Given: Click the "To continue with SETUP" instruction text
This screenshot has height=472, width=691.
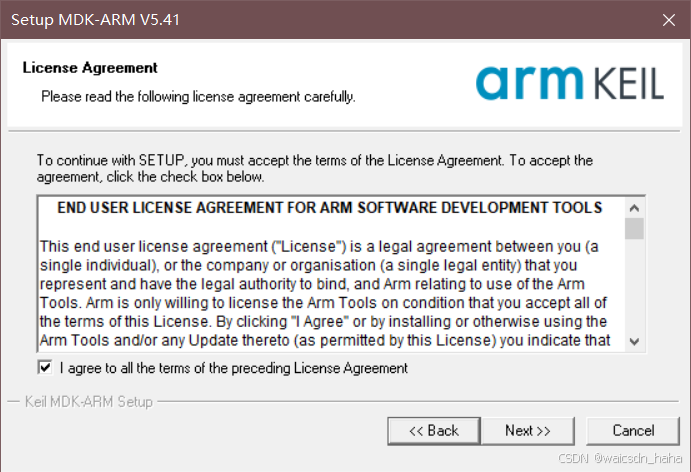Looking at the screenshot, I should point(315,168).
